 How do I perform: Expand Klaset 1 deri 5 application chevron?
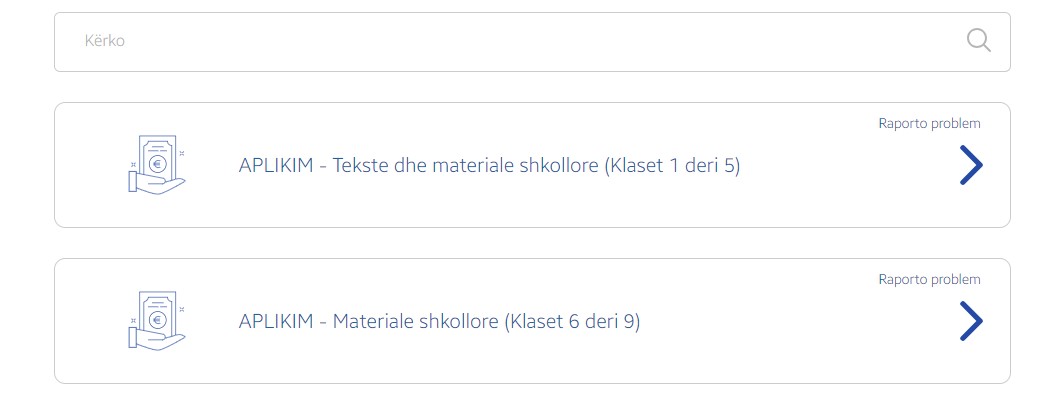coord(971,165)
